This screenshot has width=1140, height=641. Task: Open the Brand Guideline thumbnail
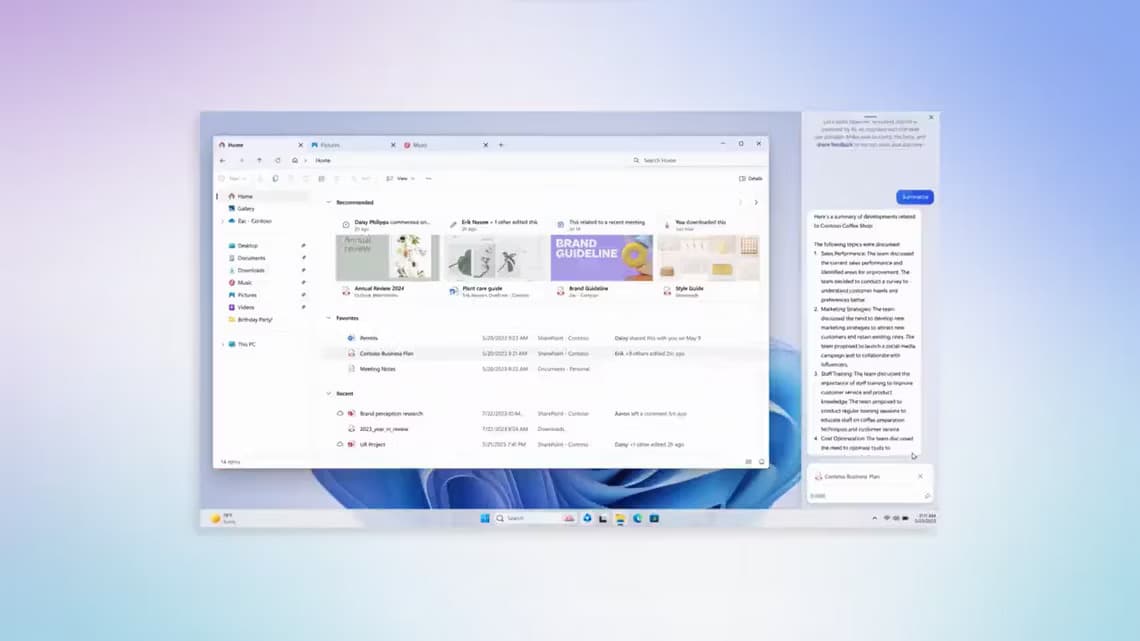[x=601, y=258]
